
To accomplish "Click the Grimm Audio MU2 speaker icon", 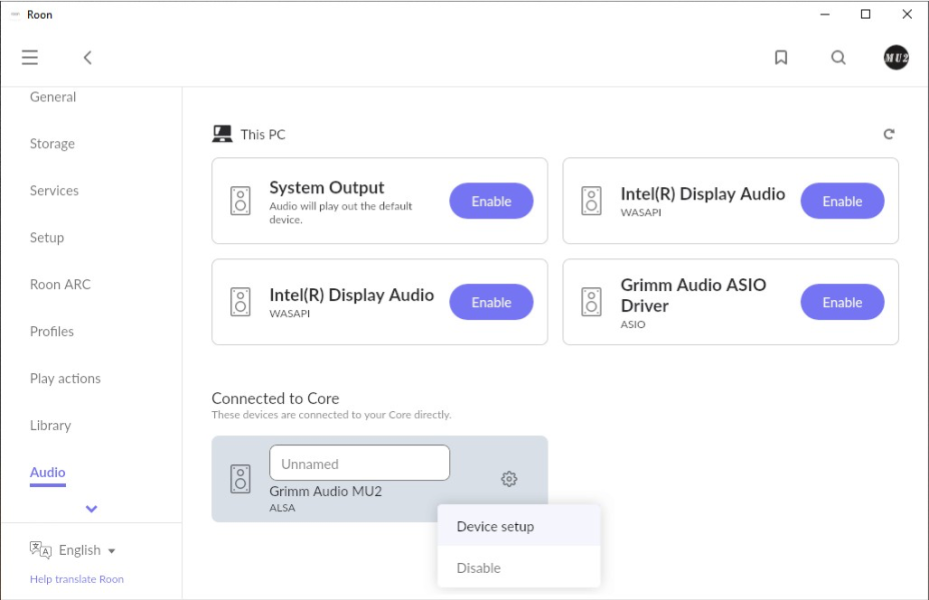I will (x=241, y=479).
